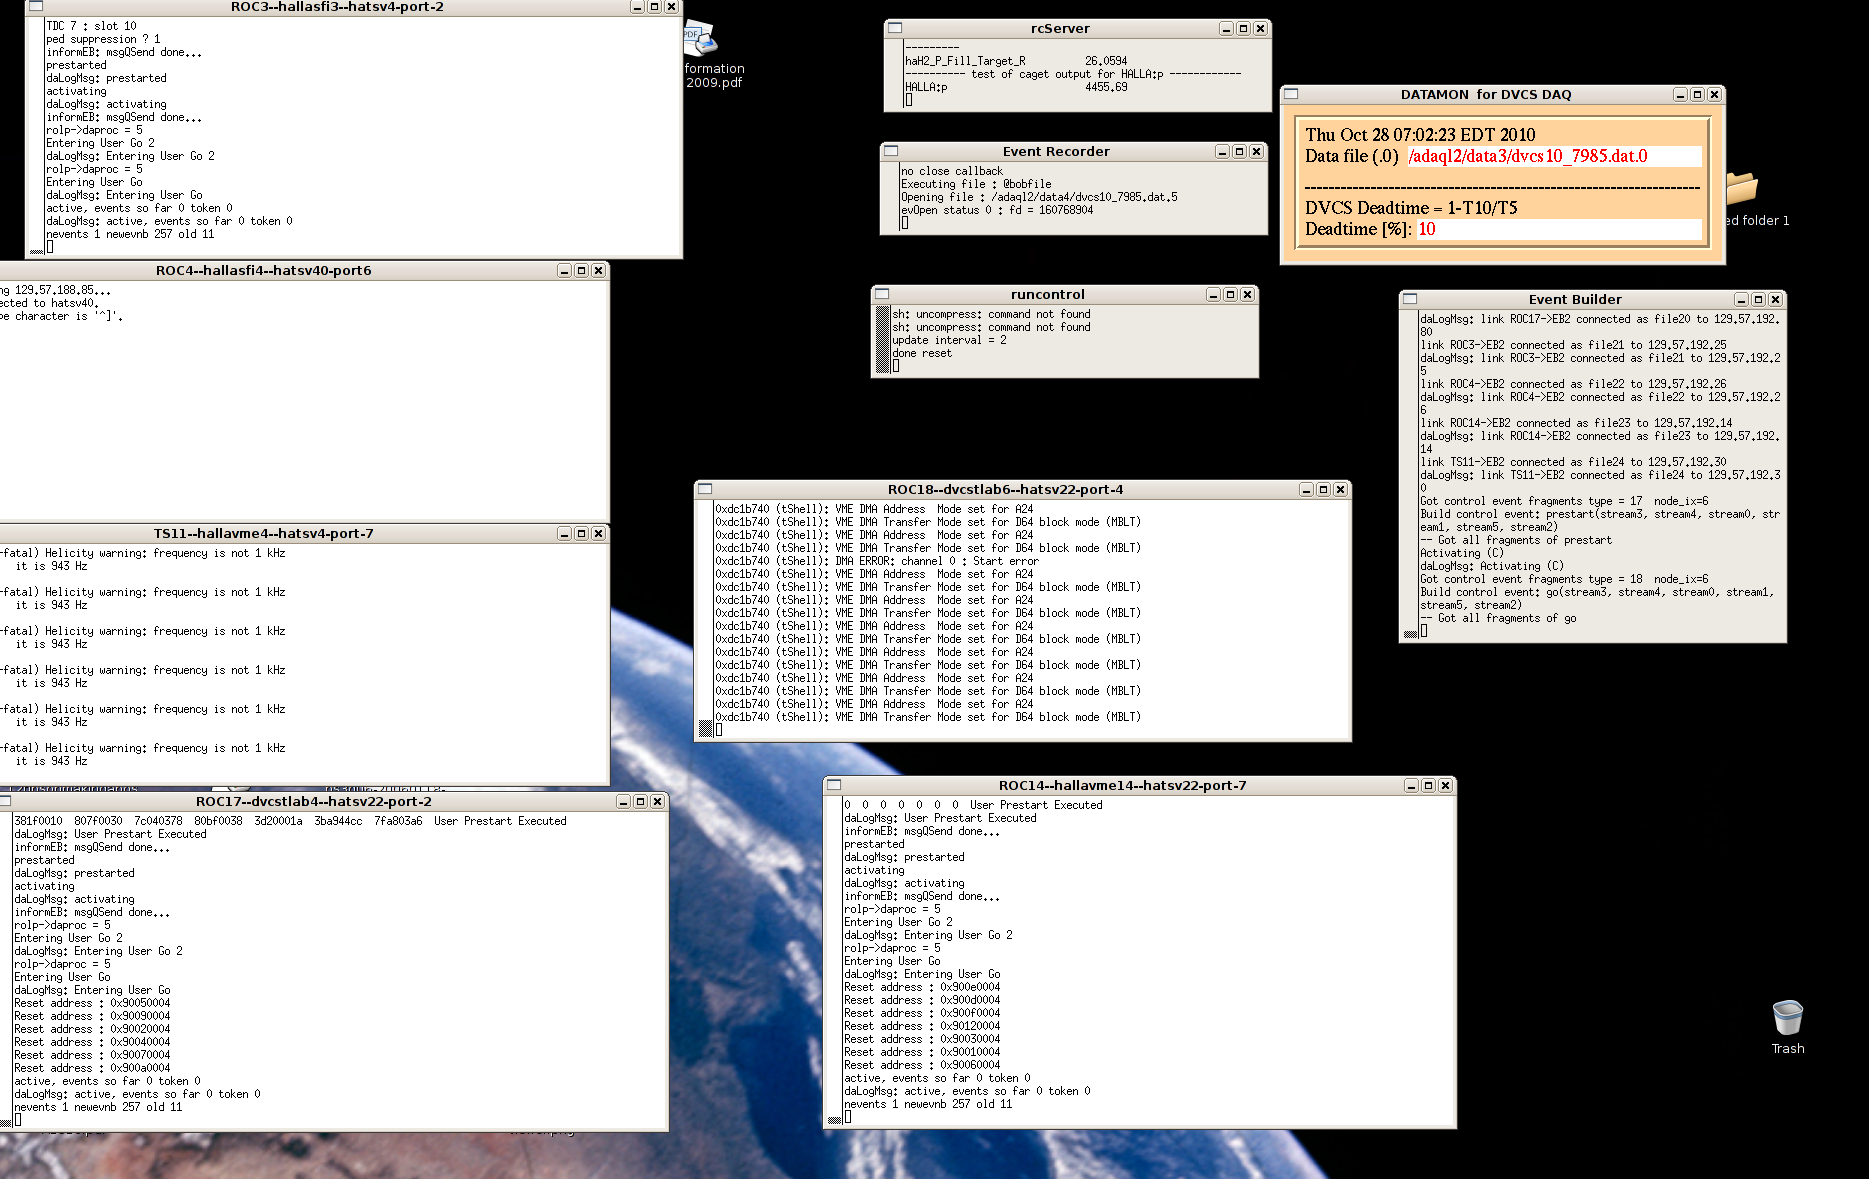Click 'Reset address : 0x900a0004' in ROC17 terminal
The image size is (1869, 1179).
tap(92, 1068)
